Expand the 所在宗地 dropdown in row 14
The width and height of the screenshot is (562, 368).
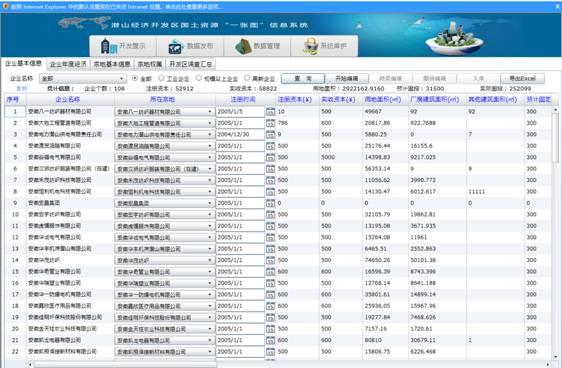(210, 261)
